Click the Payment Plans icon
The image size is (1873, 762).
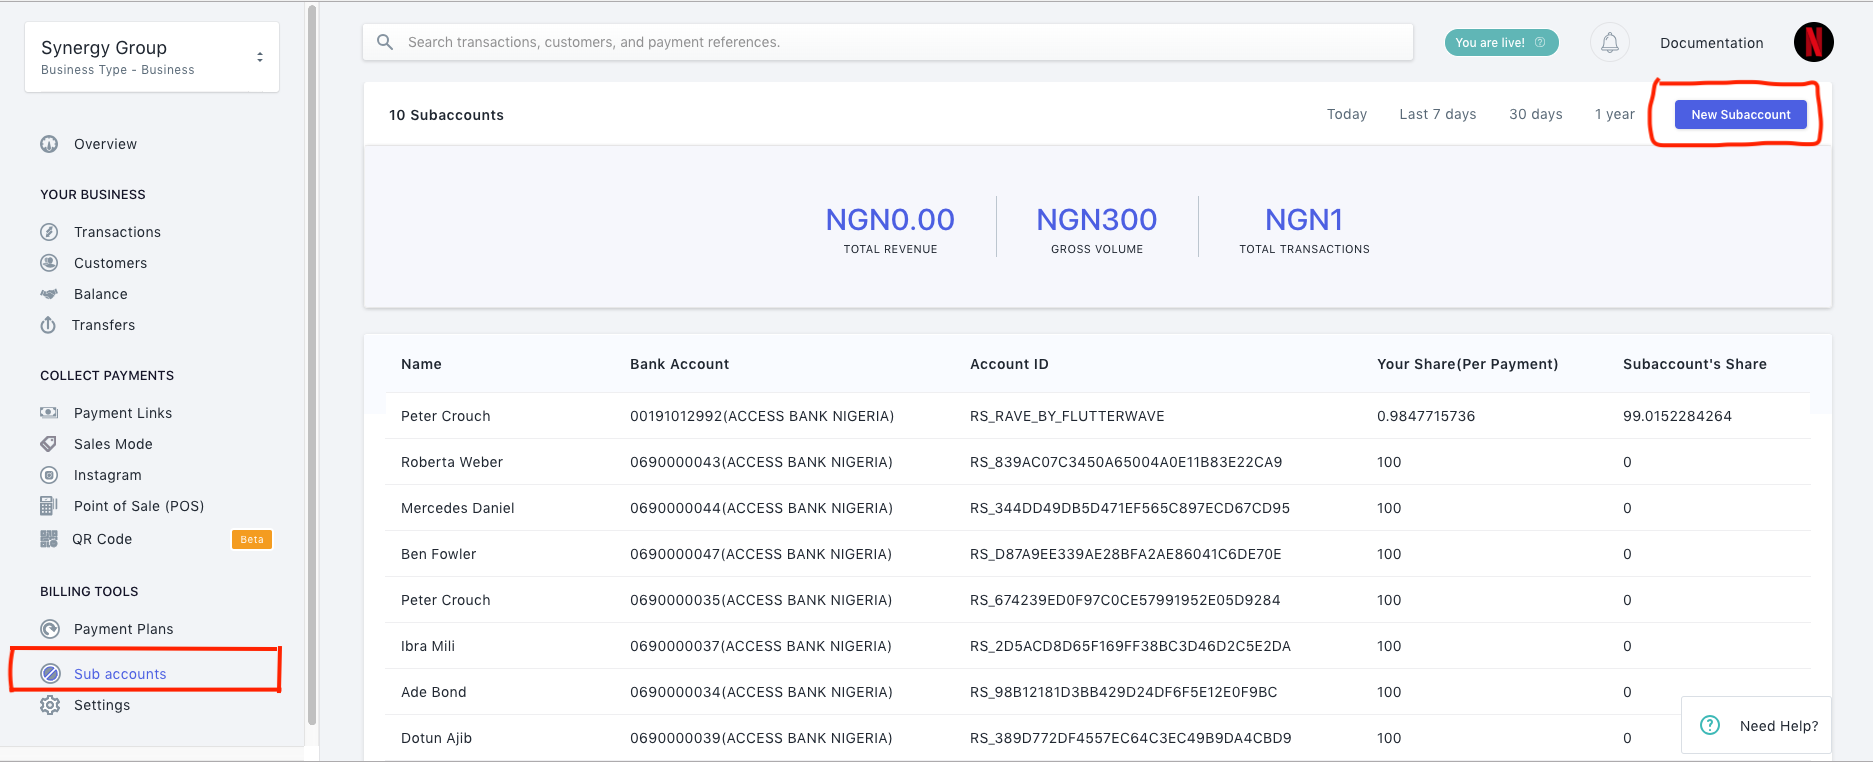coord(50,629)
